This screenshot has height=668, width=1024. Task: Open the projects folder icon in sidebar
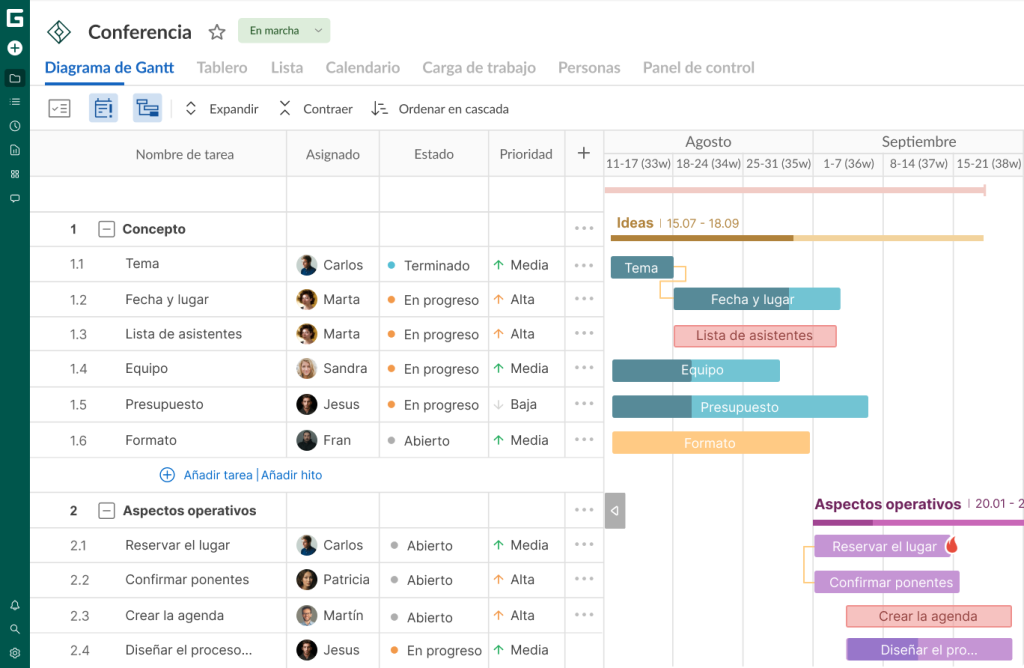[x=14, y=78]
